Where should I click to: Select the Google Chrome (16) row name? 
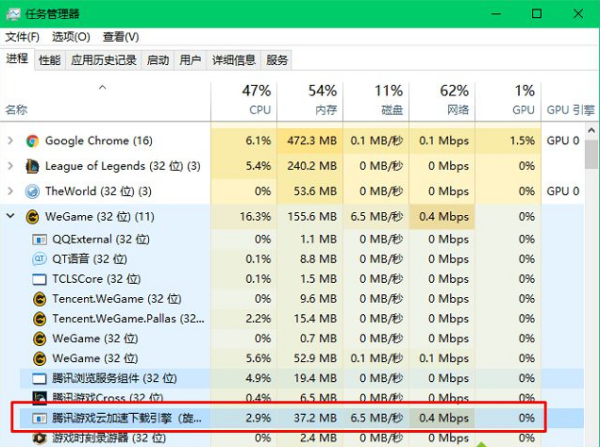99,141
